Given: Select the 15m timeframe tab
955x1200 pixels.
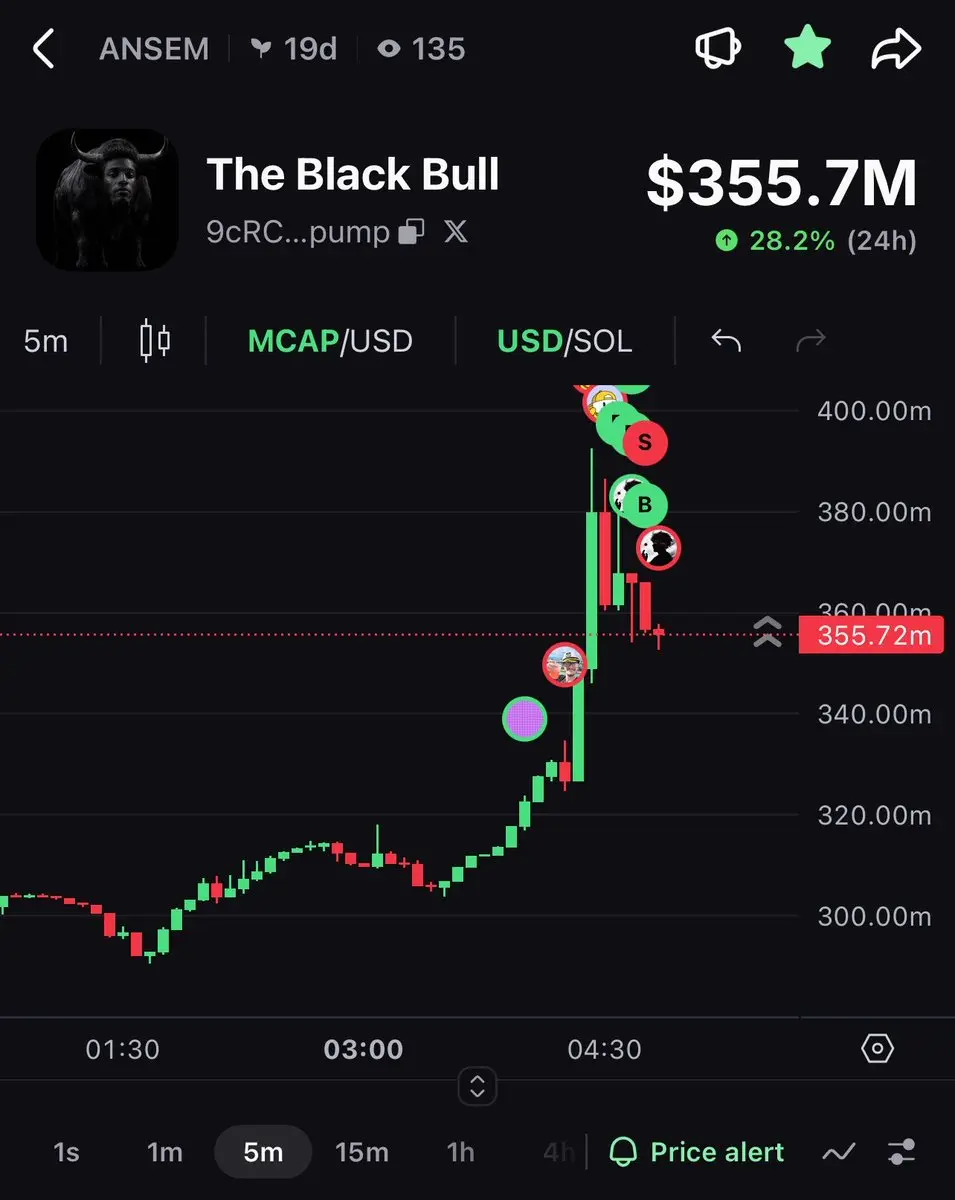Looking at the screenshot, I should coord(362,1152).
